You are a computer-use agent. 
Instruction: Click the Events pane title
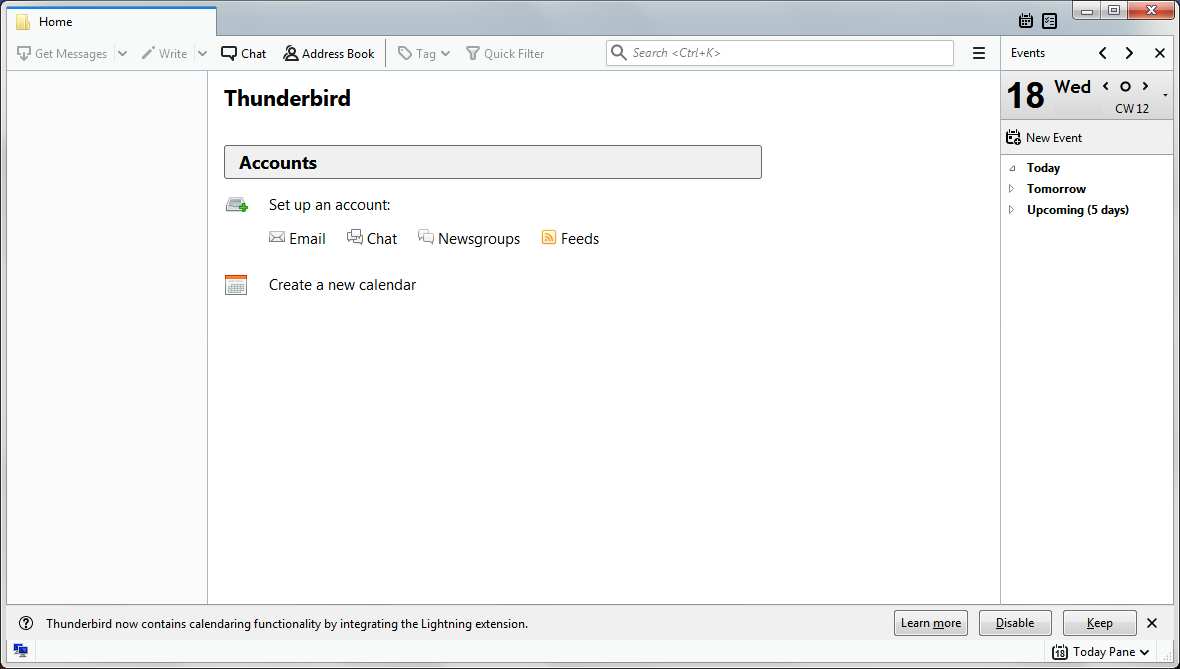click(x=1028, y=53)
